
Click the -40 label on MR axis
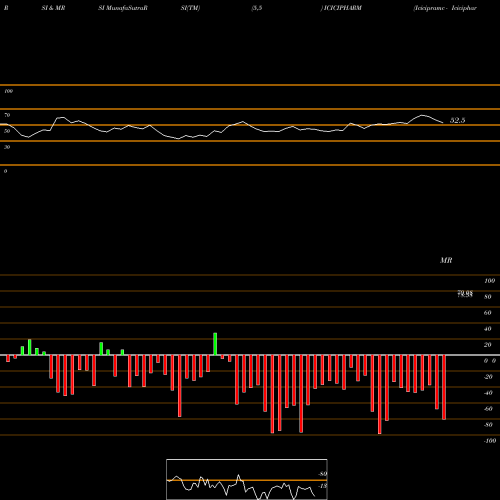click(488, 393)
